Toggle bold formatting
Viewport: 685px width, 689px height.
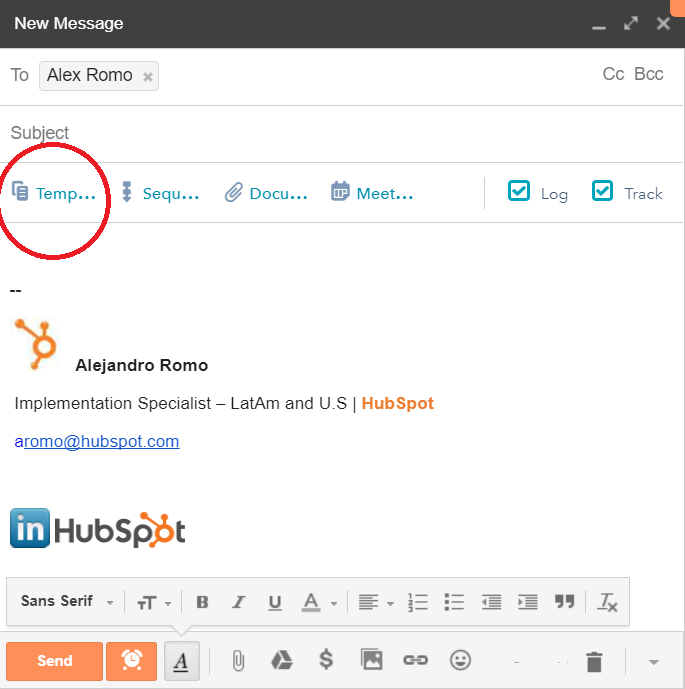(202, 602)
